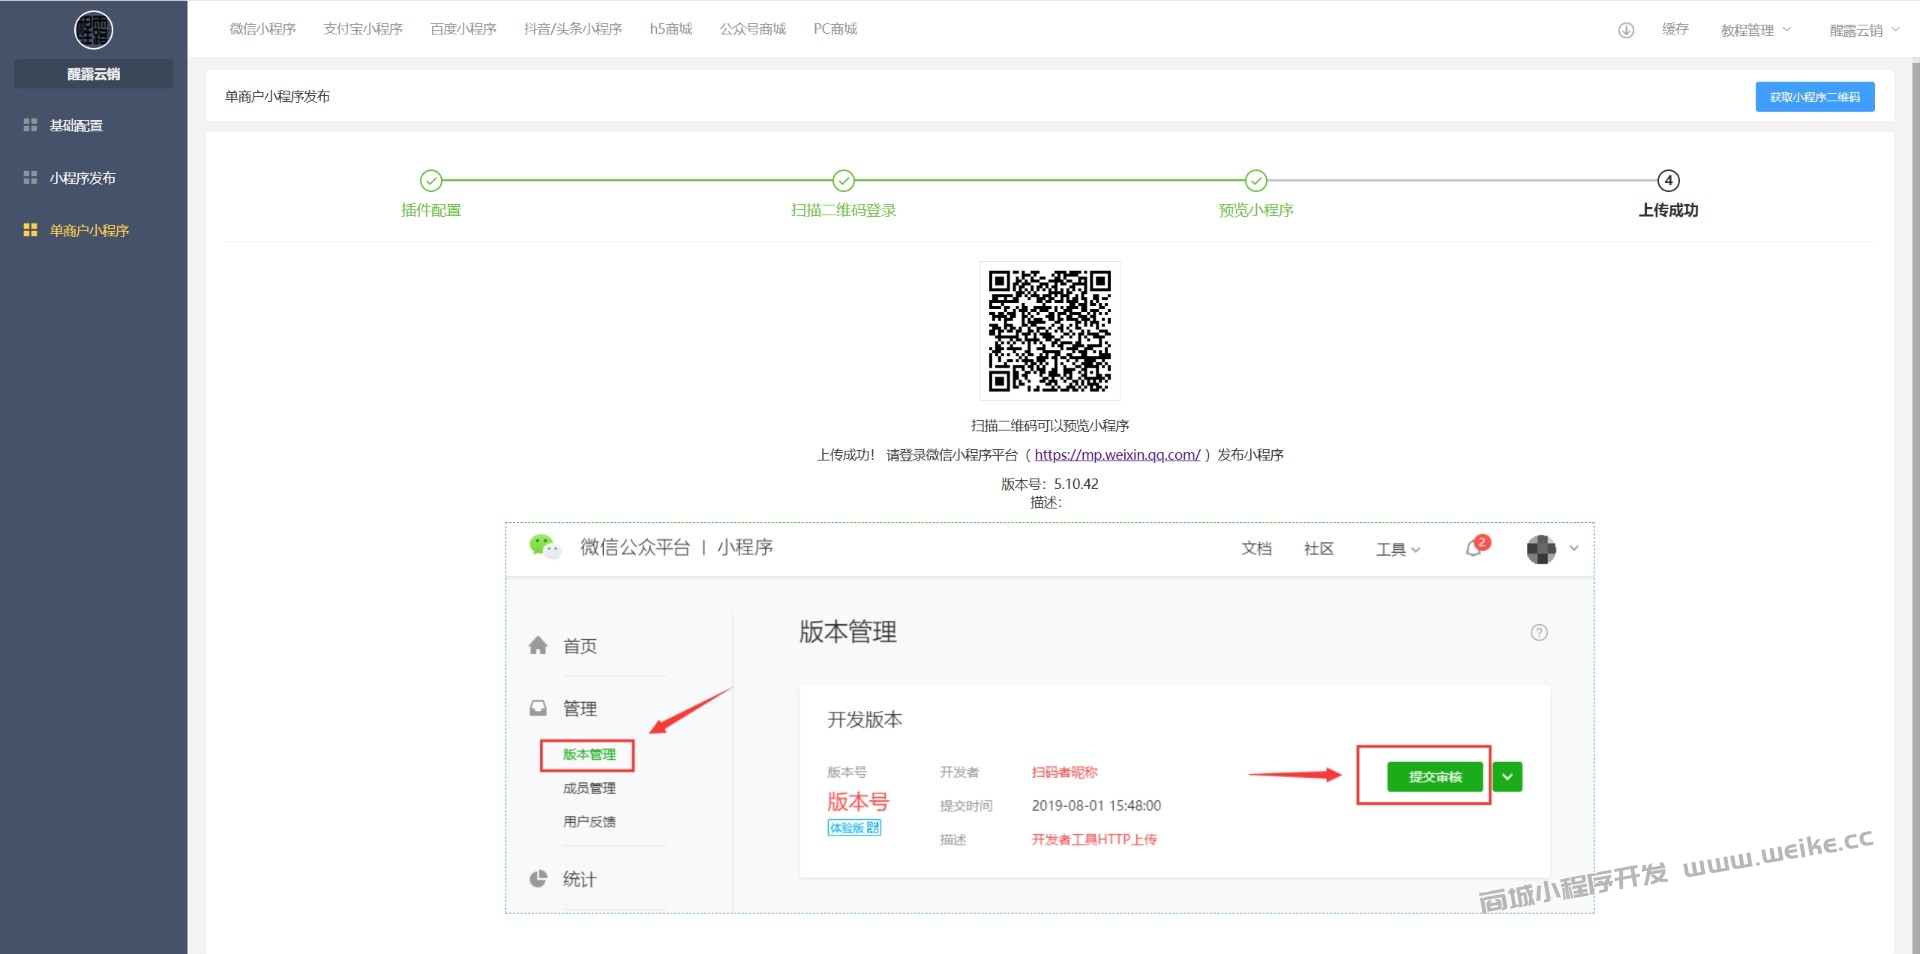Image resolution: width=1920 pixels, height=954 pixels.
Task: Click the 插件配置 step checkmark circle
Action: tap(431, 180)
